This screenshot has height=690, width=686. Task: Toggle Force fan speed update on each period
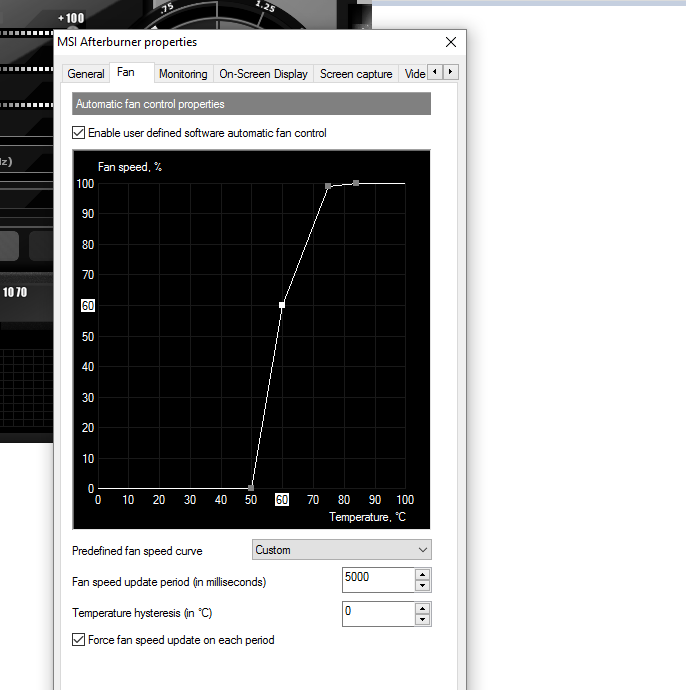click(78, 639)
